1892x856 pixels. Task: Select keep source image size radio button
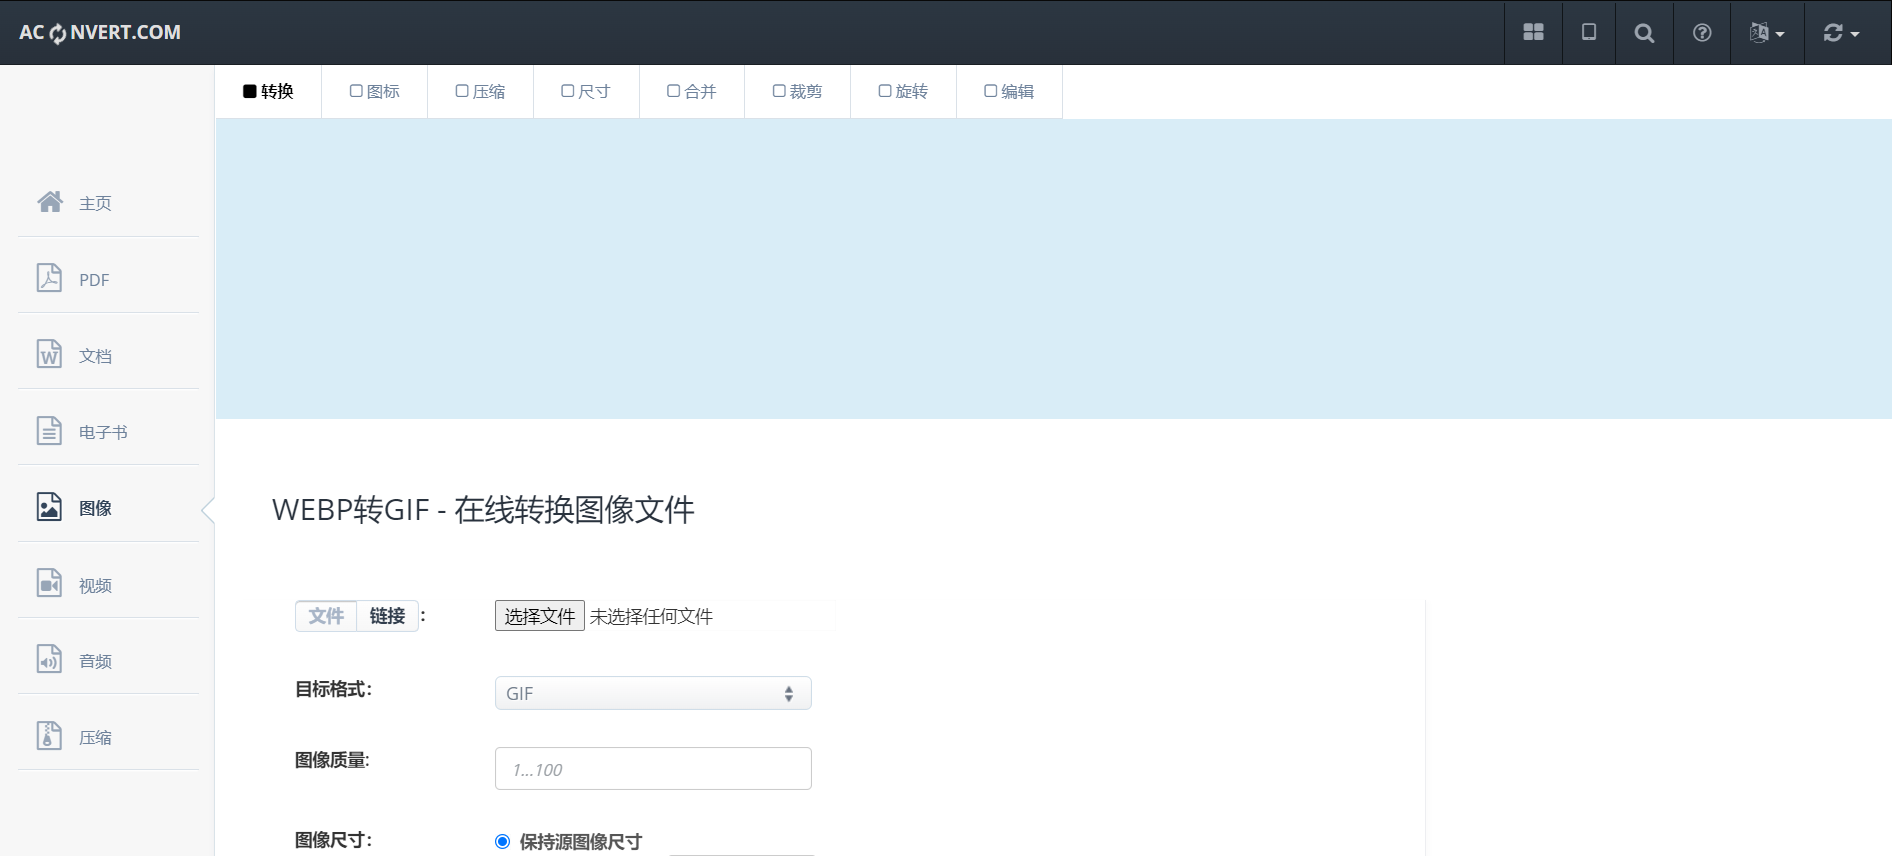(503, 842)
